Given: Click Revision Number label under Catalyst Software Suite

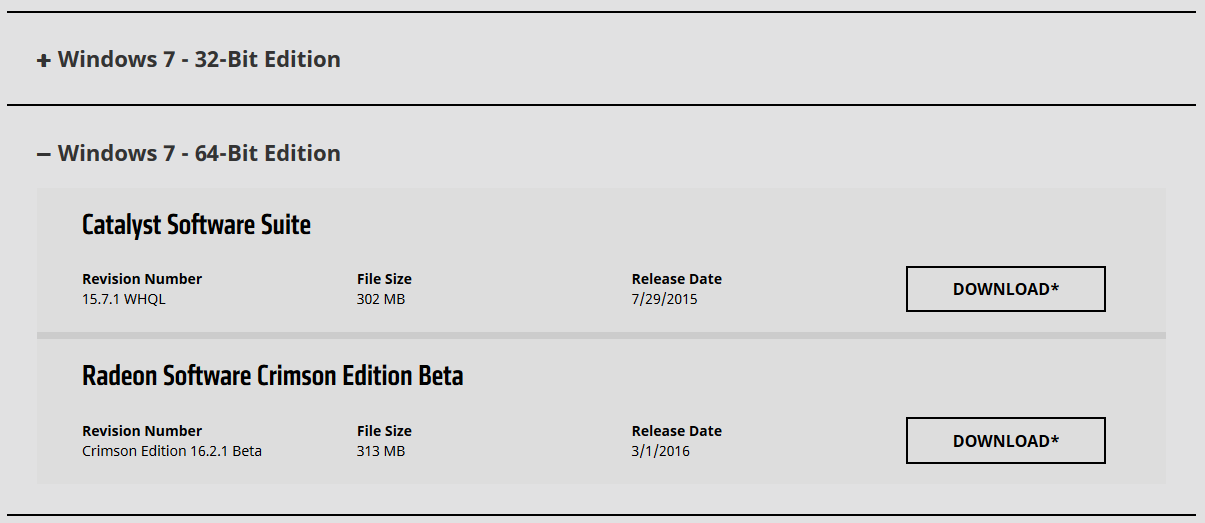Looking at the screenshot, I should [x=142, y=279].
